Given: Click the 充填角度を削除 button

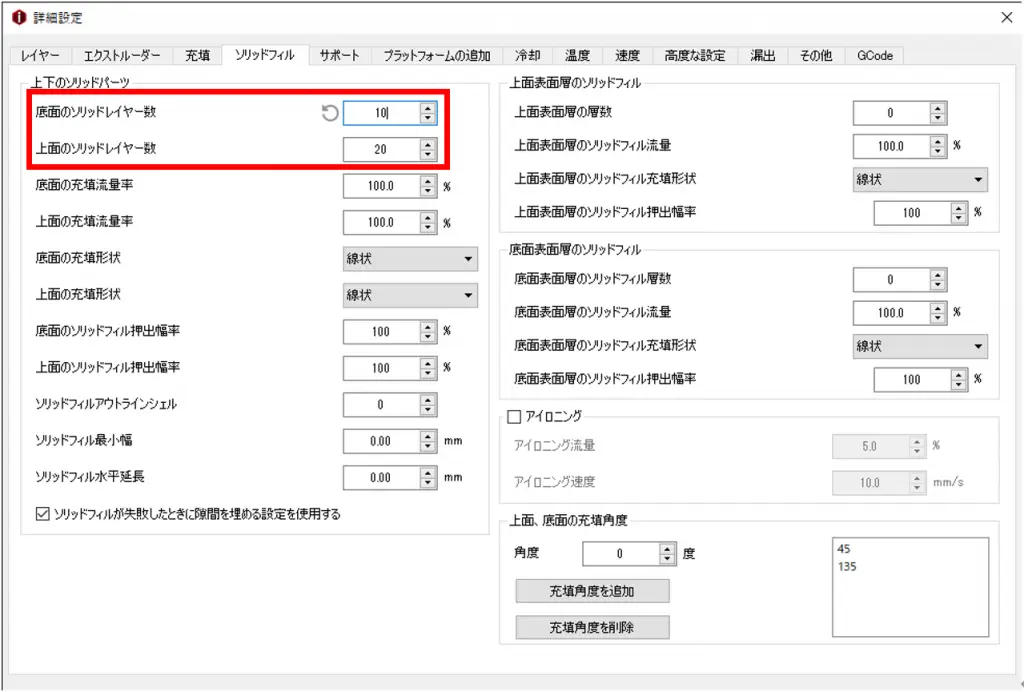Looking at the screenshot, I should pos(592,628).
